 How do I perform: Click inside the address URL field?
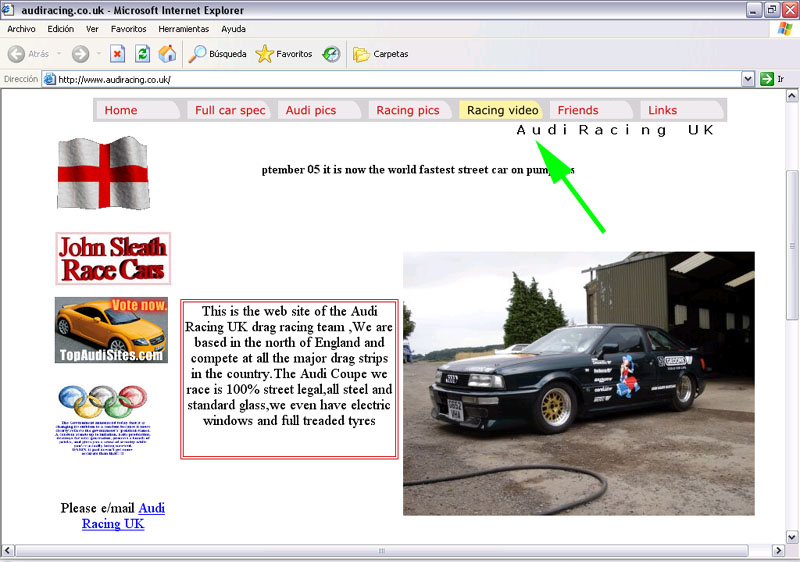[398, 79]
